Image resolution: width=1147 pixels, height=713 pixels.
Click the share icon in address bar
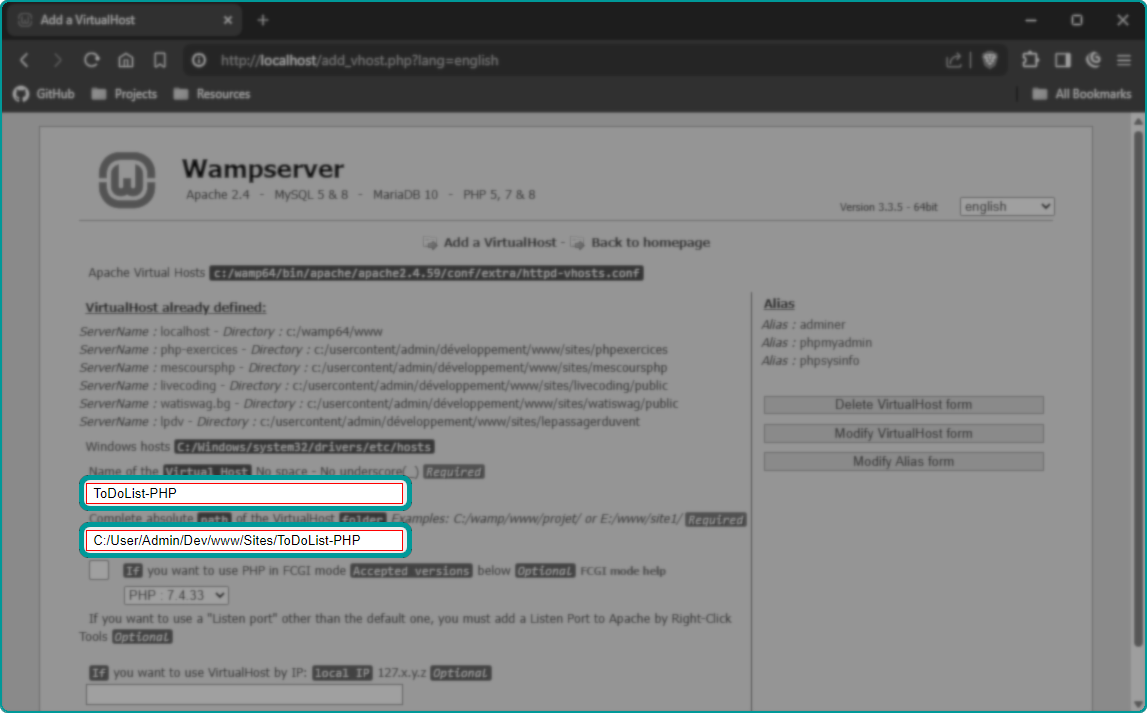953,61
